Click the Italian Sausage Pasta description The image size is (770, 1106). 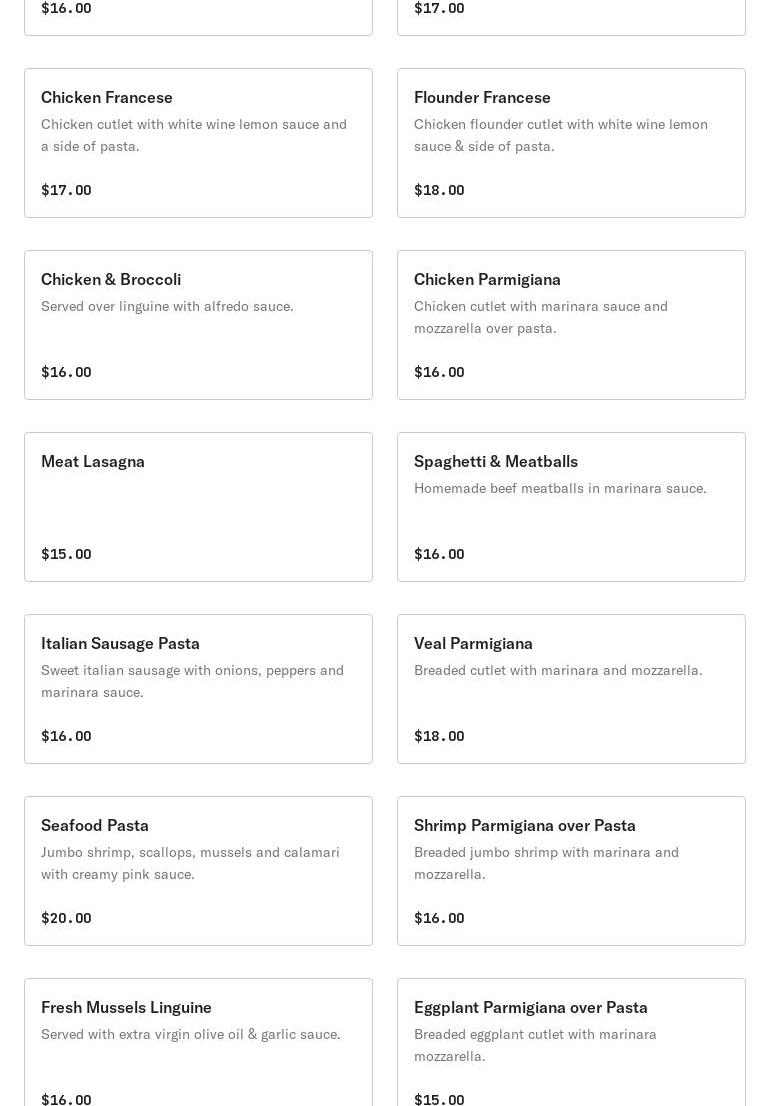192,681
